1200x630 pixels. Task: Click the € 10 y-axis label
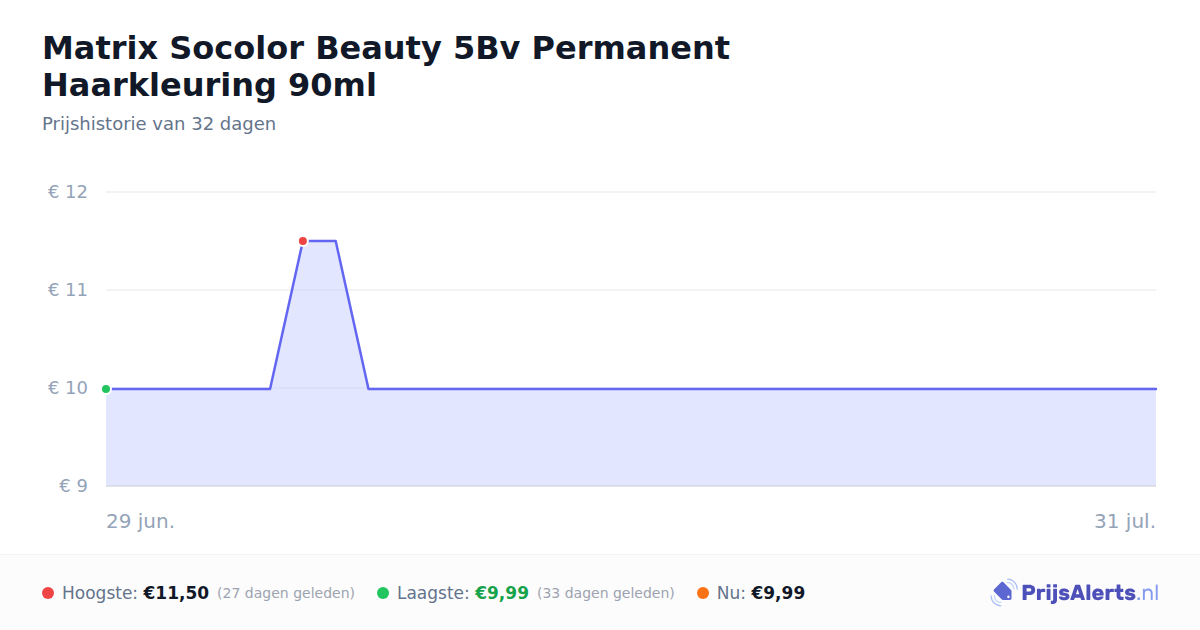[x=68, y=388]
